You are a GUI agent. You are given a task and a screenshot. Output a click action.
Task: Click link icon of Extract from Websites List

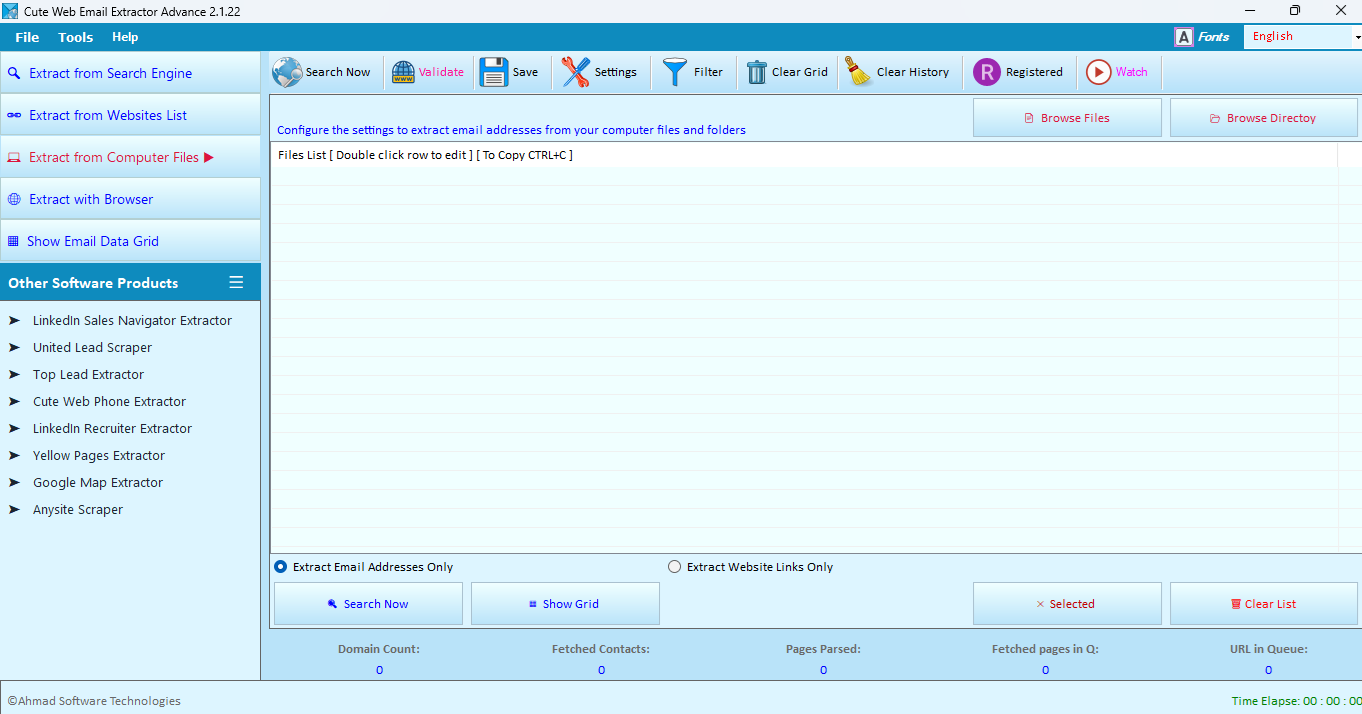[14, 115]
